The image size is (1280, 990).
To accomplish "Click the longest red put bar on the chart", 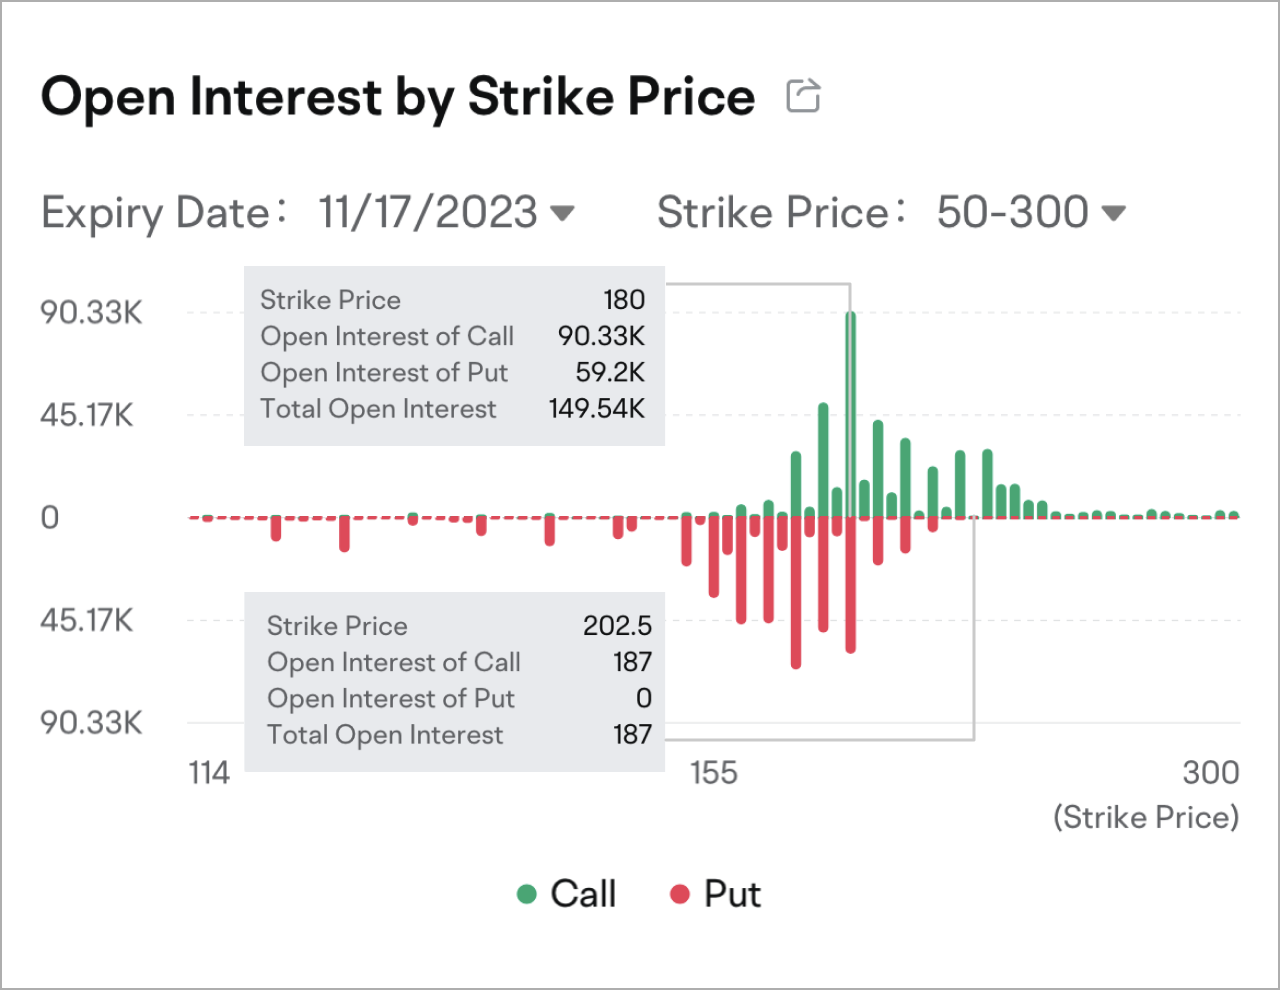I will 795,590.
